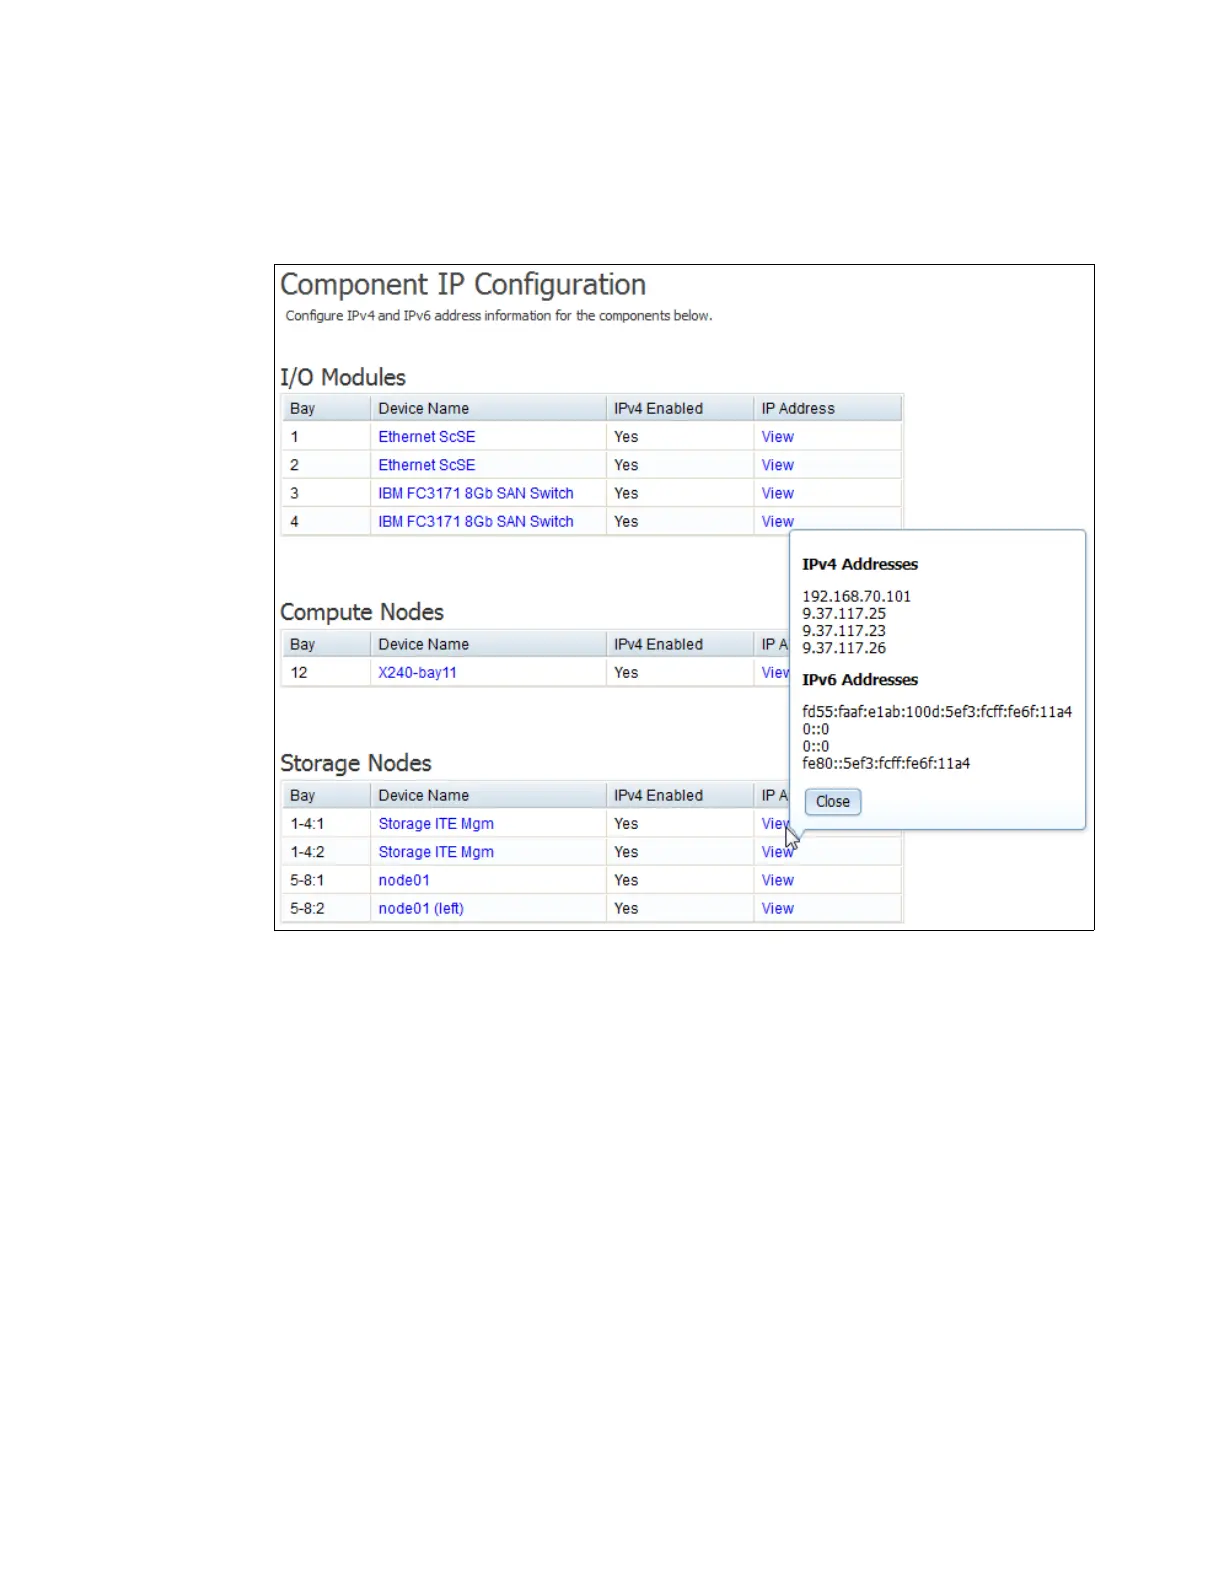
Task: Open Storage ITE Mgm link for bay 1-4:2
Action: pos(436,852)
